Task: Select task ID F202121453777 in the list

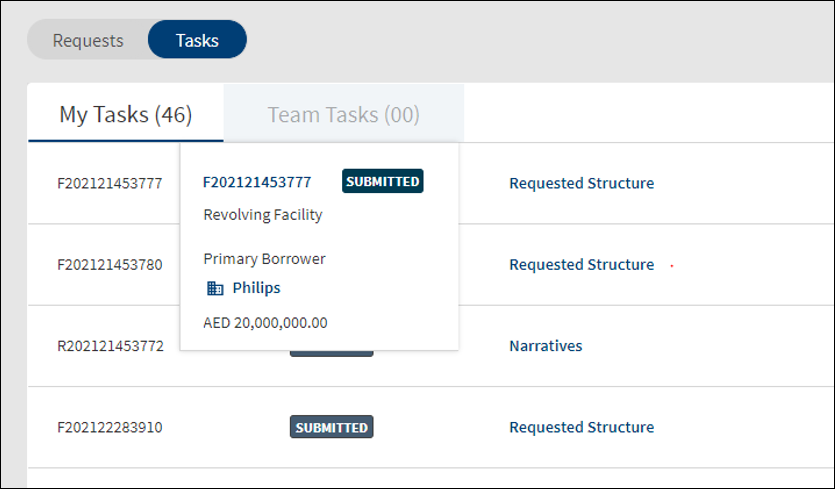Action: click(110, 183)
